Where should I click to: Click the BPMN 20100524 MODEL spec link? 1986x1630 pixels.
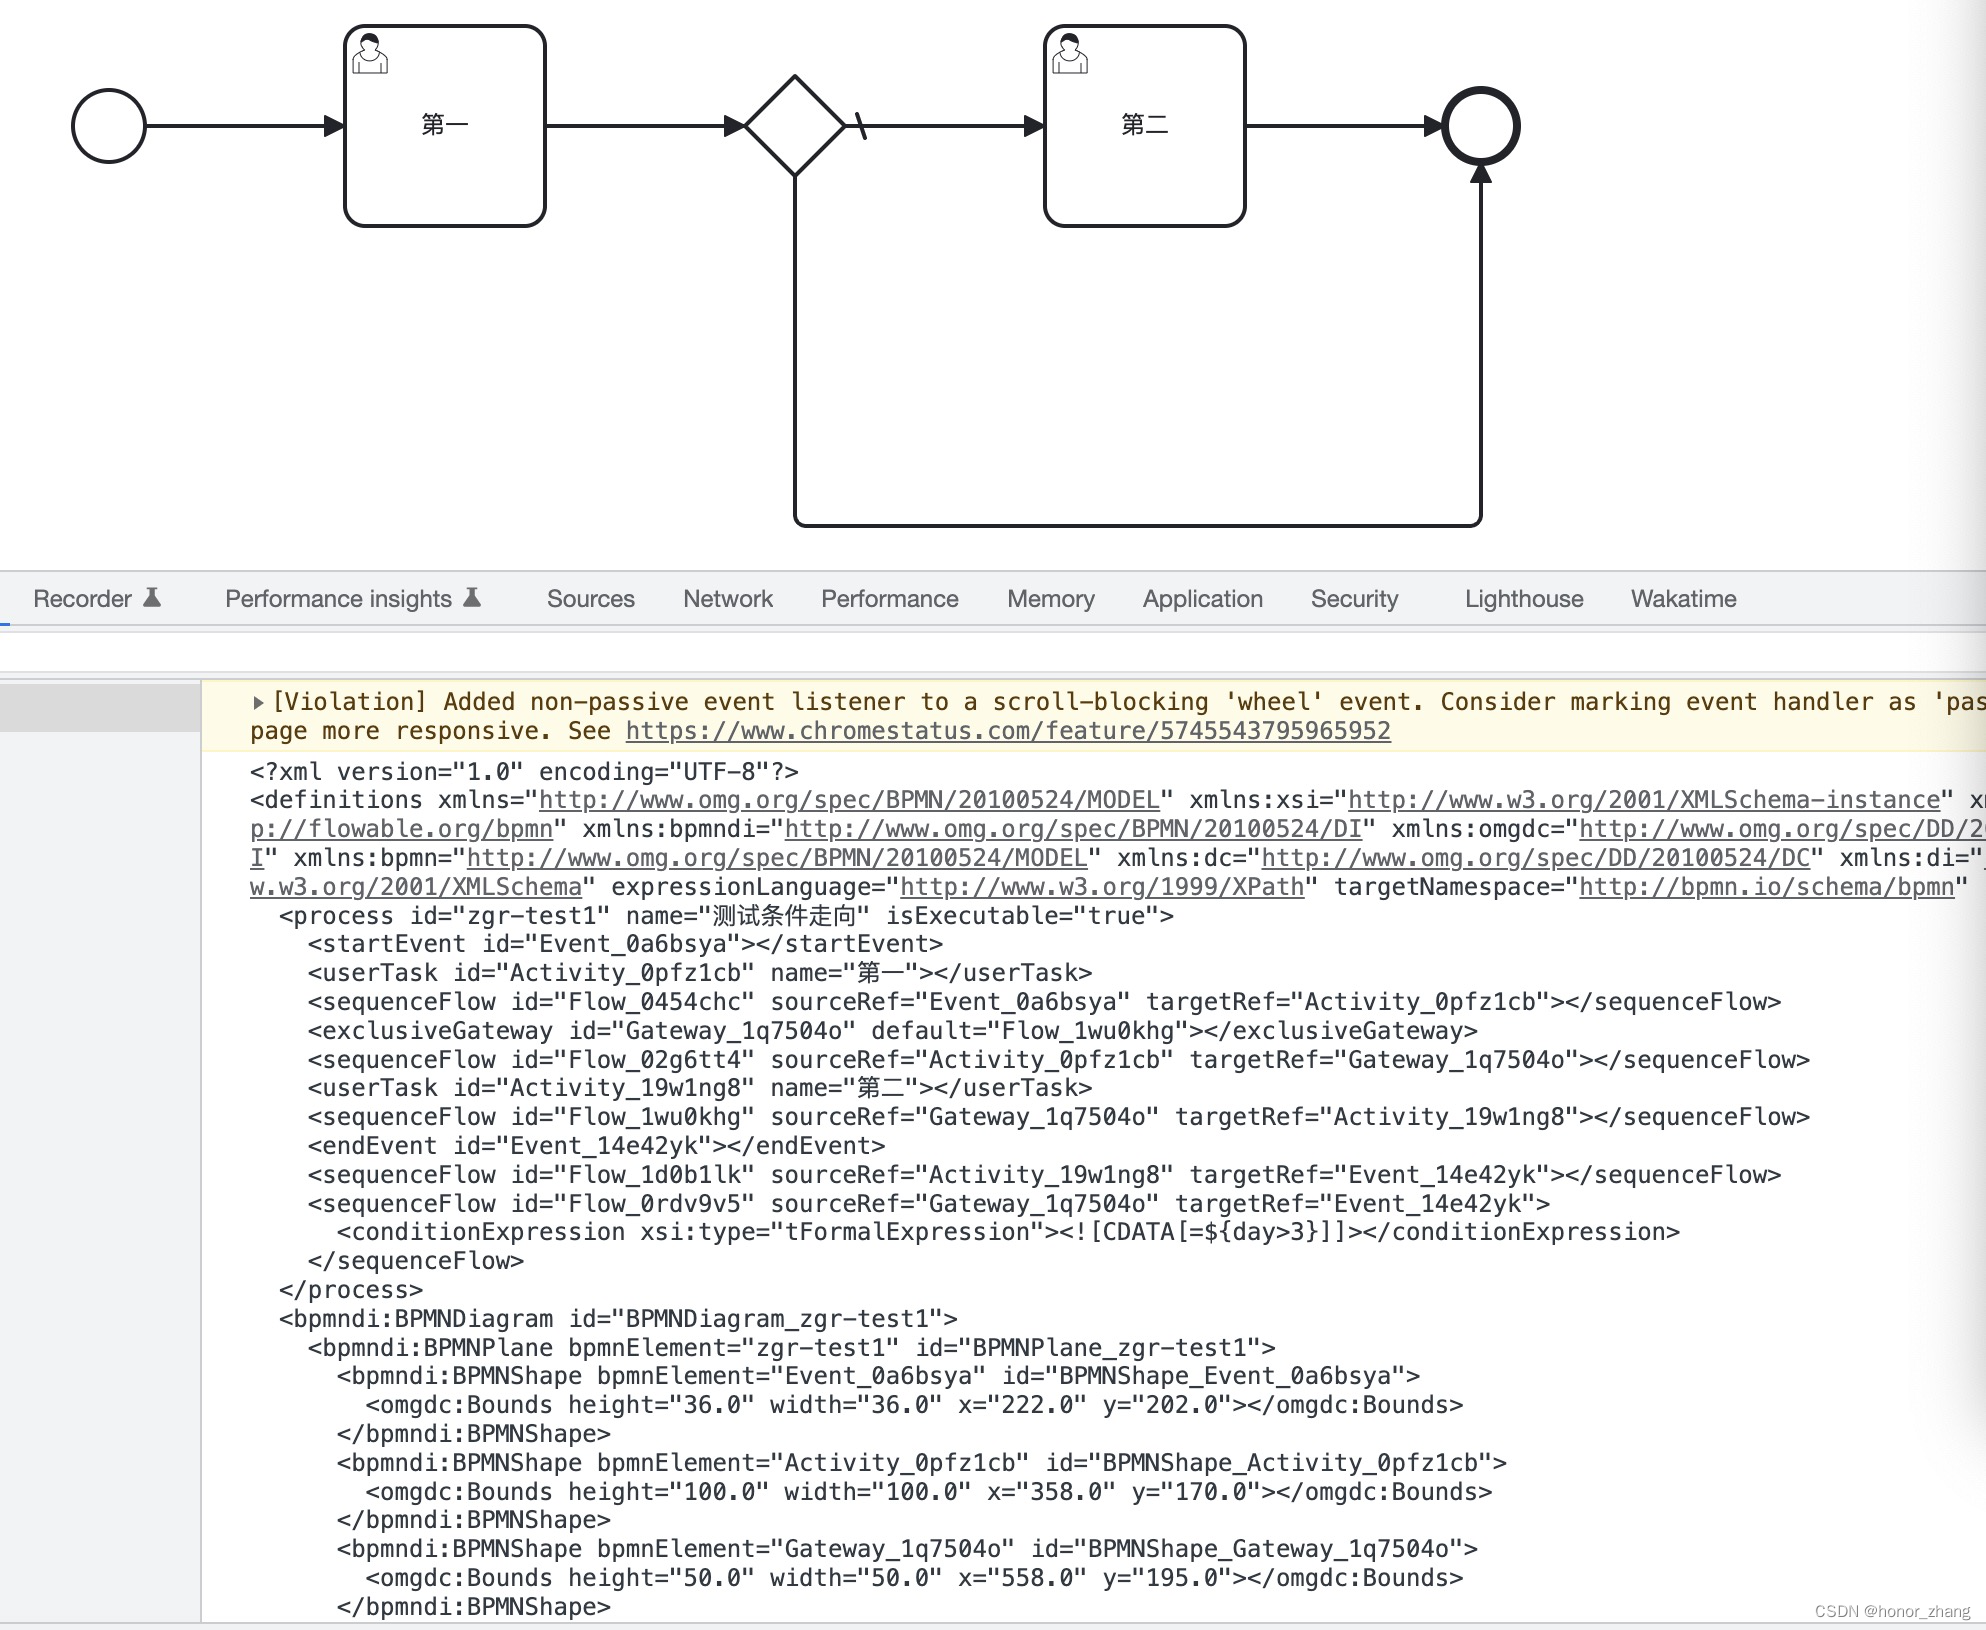tap(848, 800)
